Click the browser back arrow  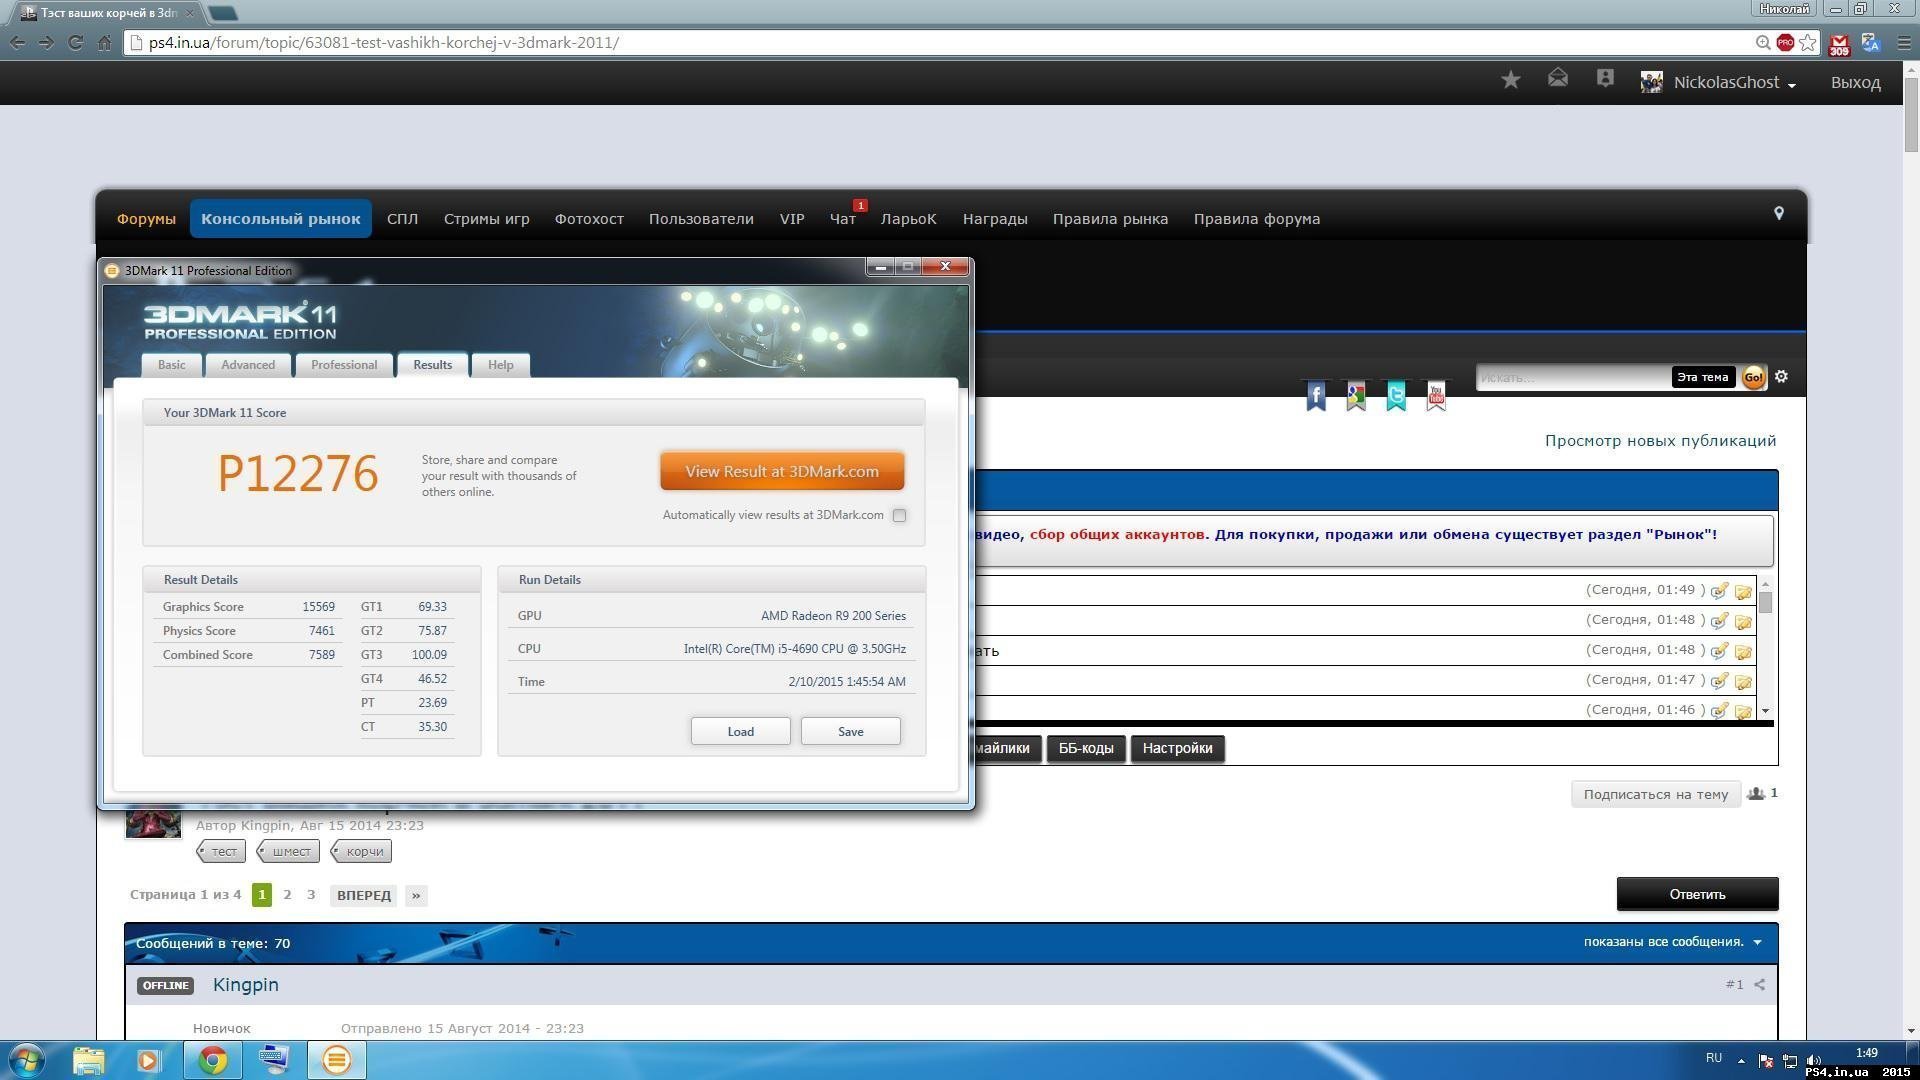coord(17,43)
